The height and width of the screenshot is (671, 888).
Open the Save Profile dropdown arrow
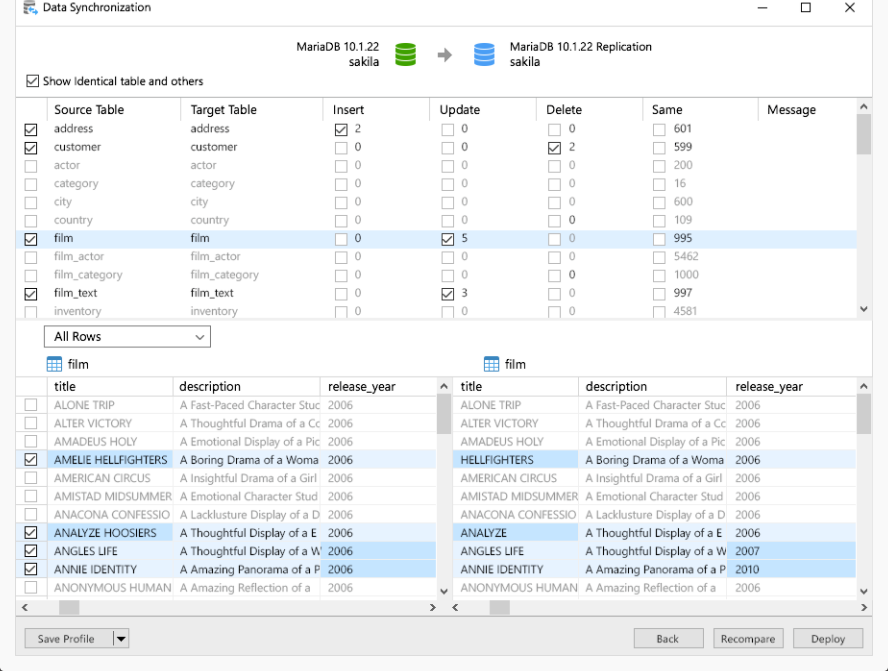[121, 639]
